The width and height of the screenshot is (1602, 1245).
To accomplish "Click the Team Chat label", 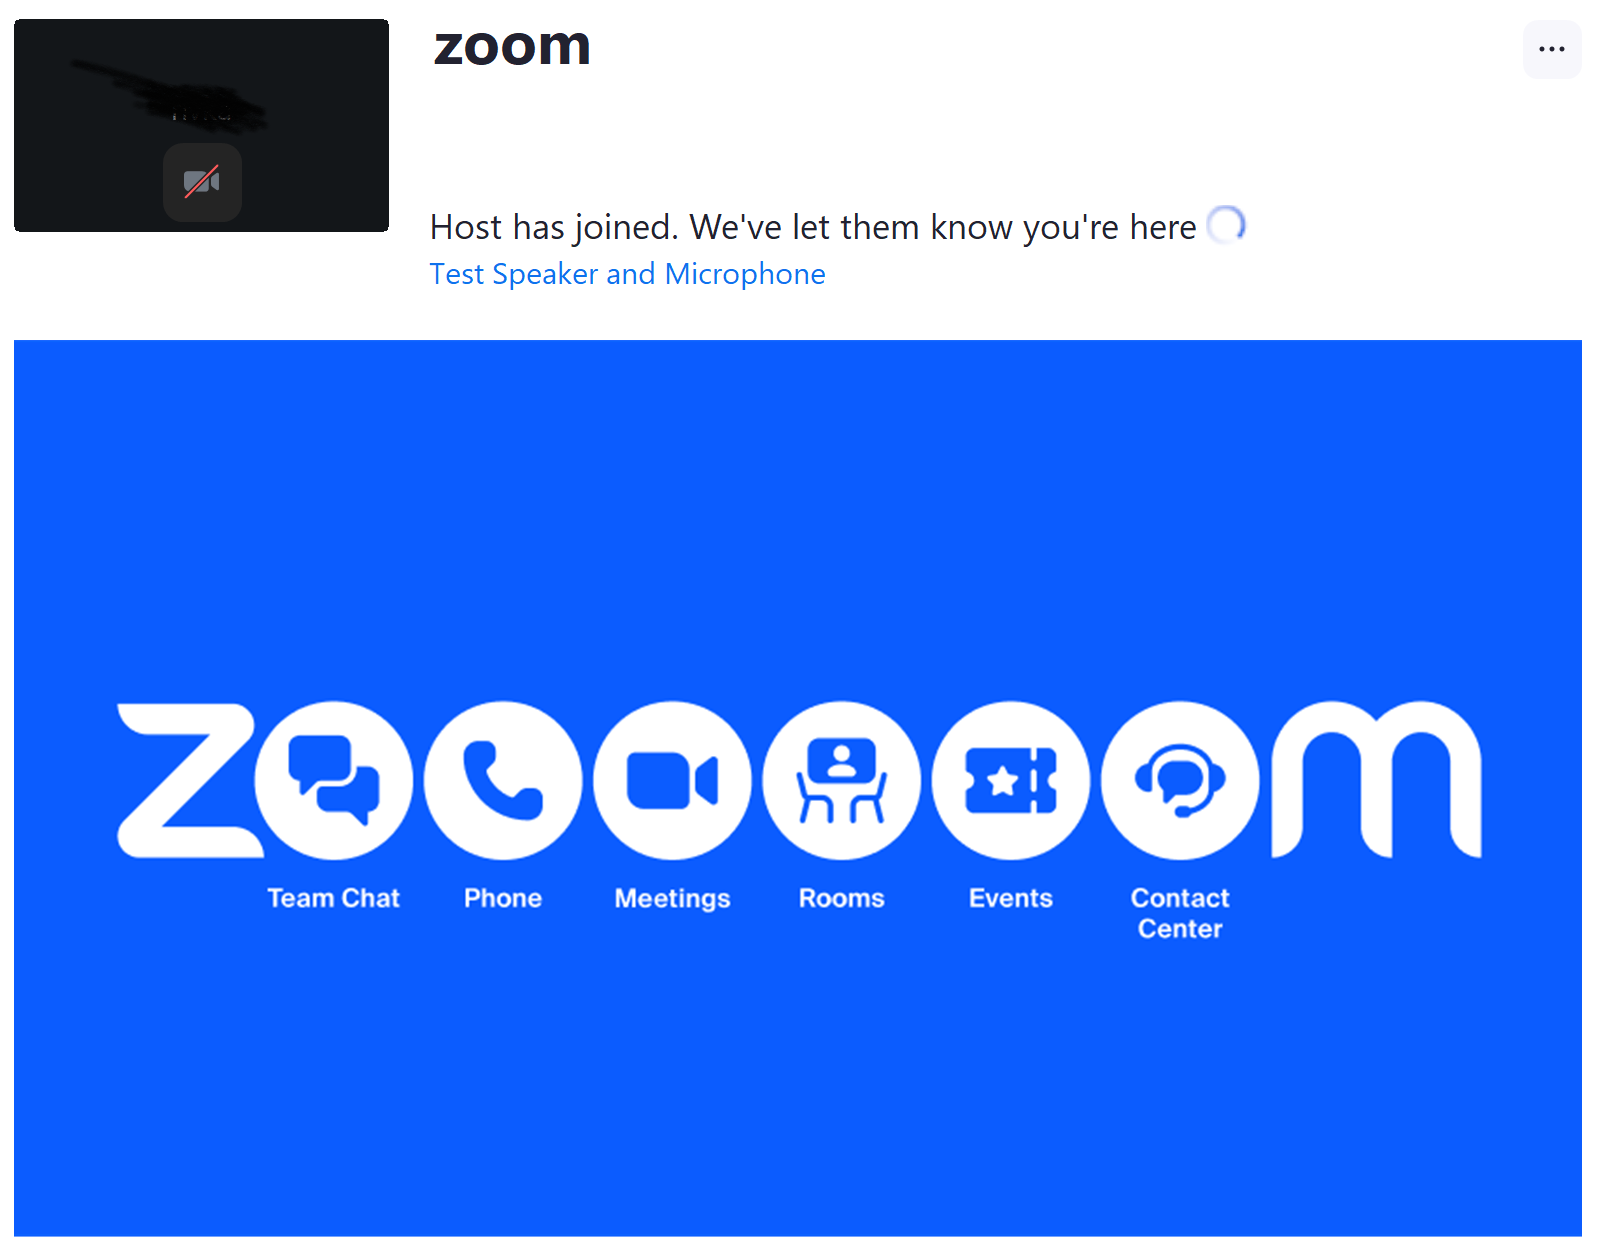I will pyautogui.click(x=333, y=898).
